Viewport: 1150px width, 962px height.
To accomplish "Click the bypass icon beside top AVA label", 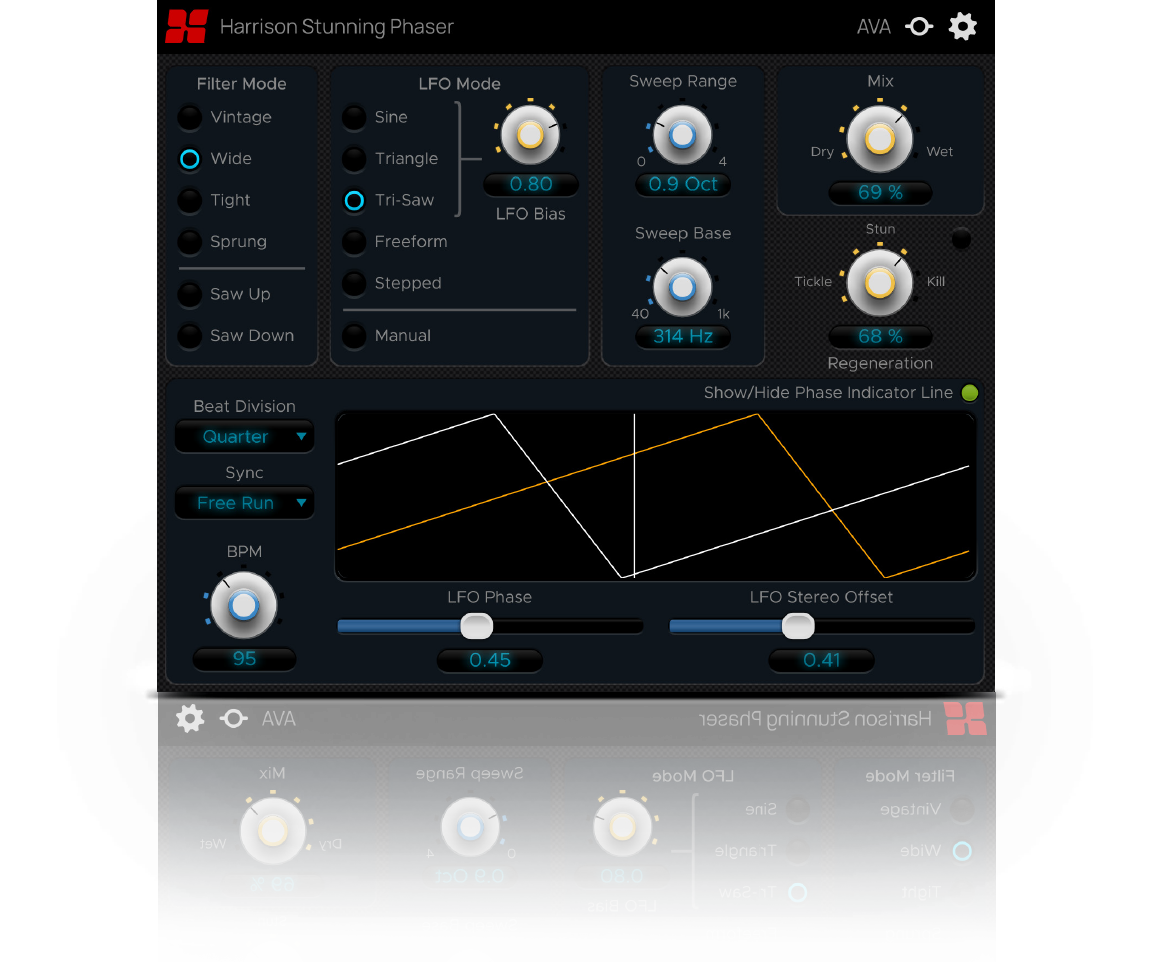I will [919, 27].
